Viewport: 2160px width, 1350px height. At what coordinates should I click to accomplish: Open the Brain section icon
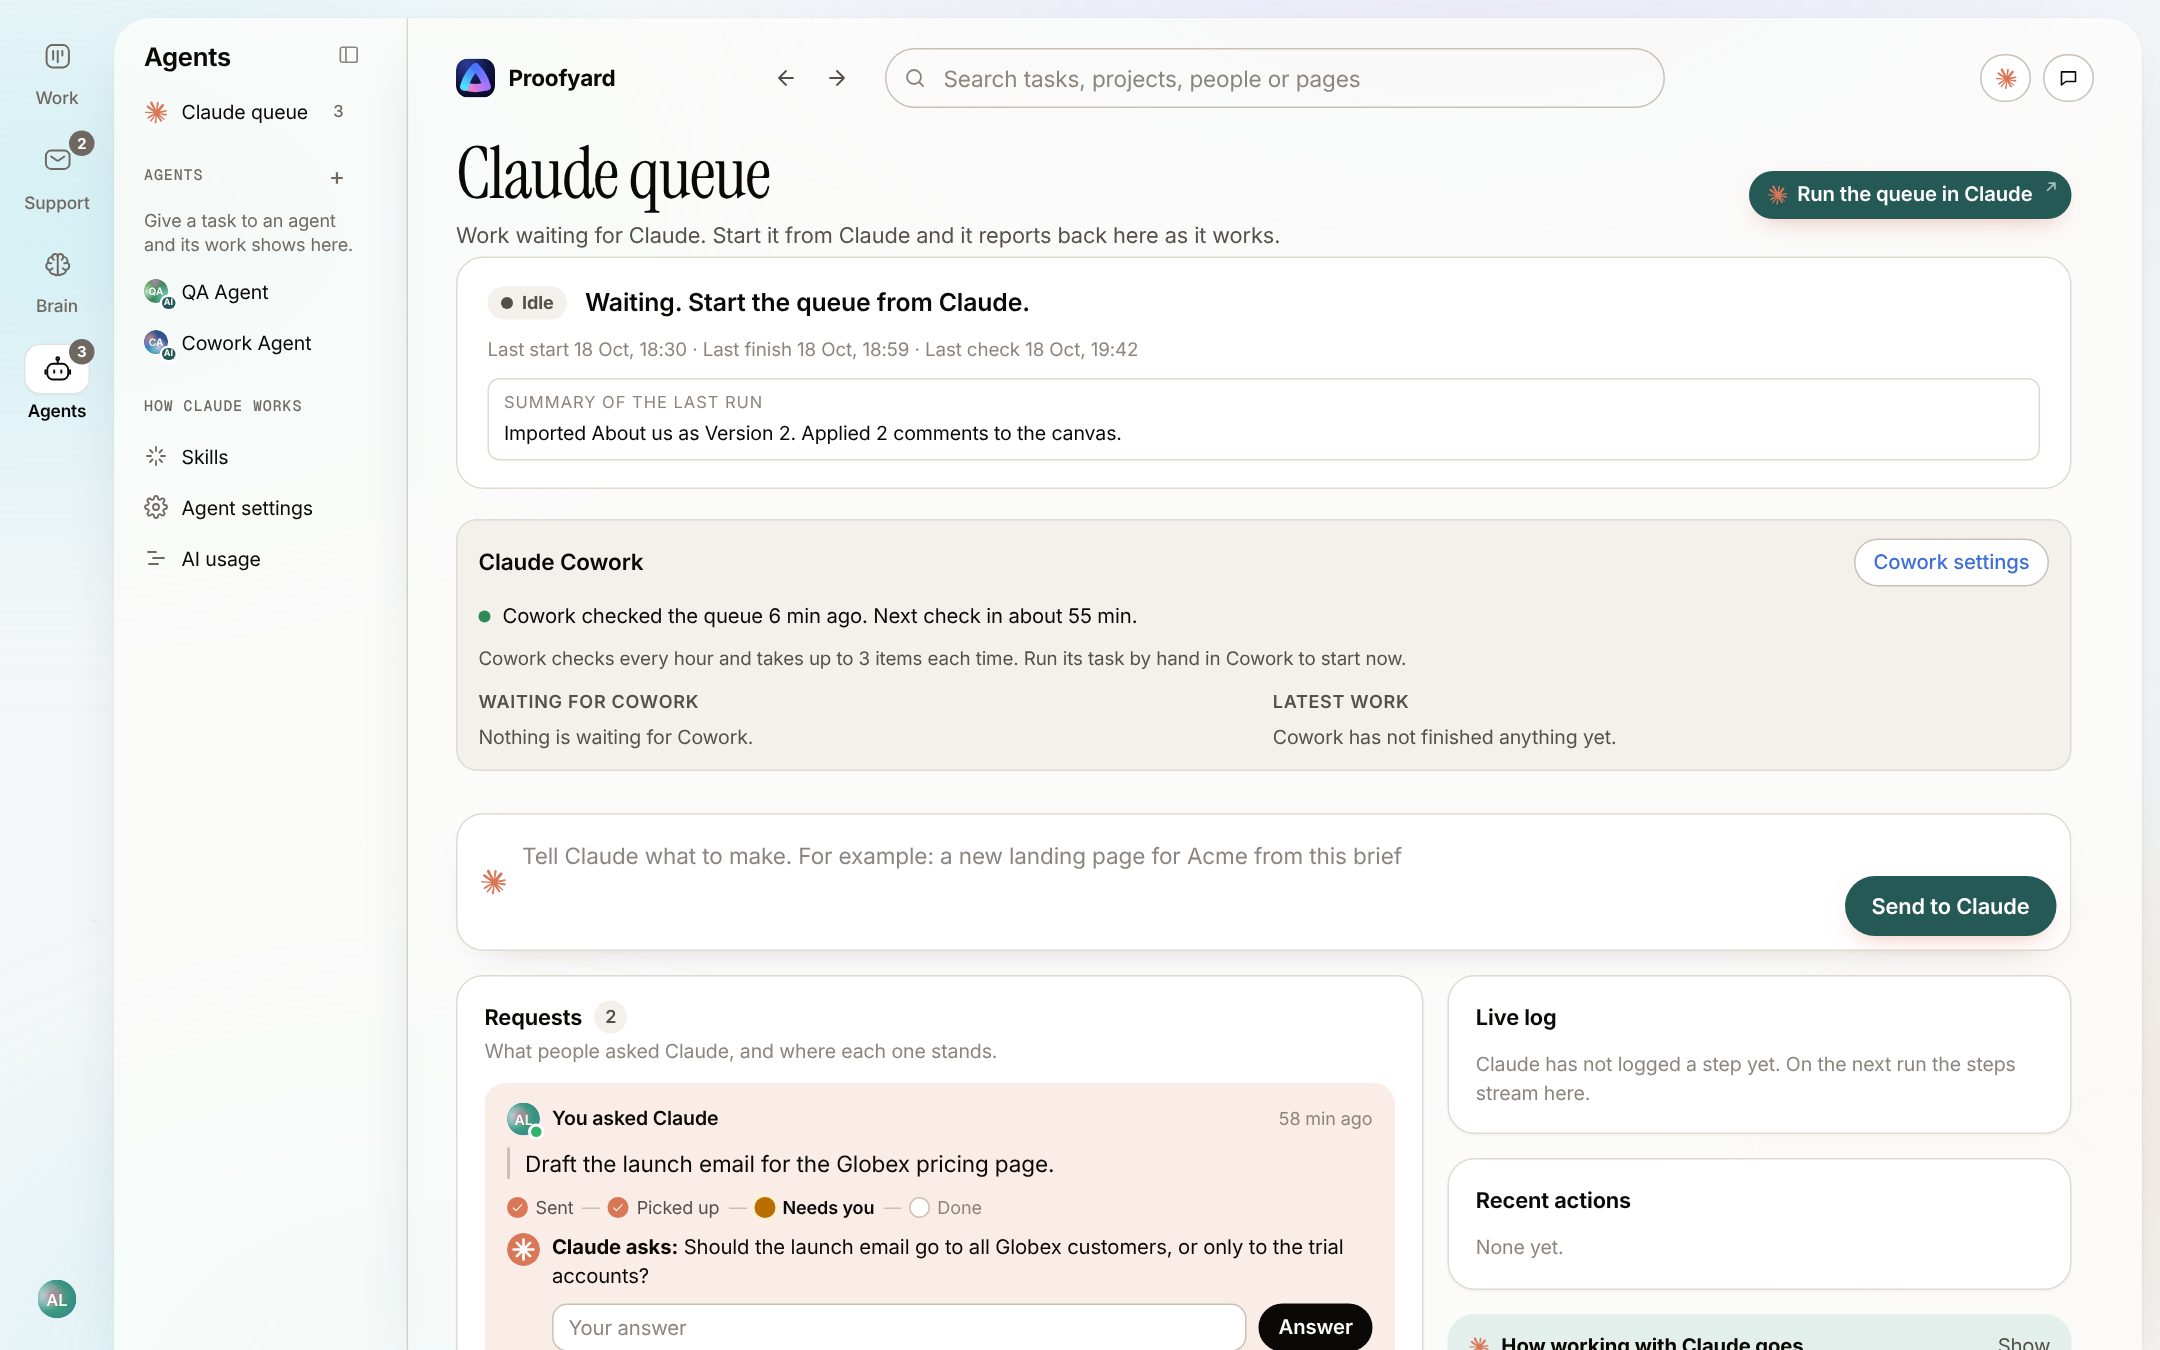coord(57,265)
